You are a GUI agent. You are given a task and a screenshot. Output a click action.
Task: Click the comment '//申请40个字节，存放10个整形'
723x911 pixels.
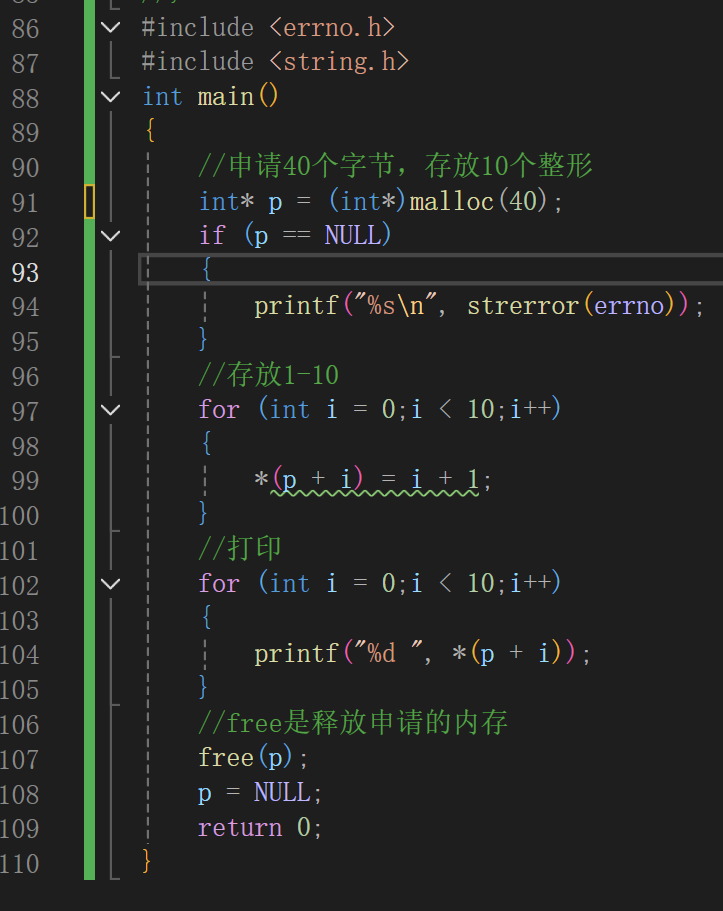click(395, 166)
